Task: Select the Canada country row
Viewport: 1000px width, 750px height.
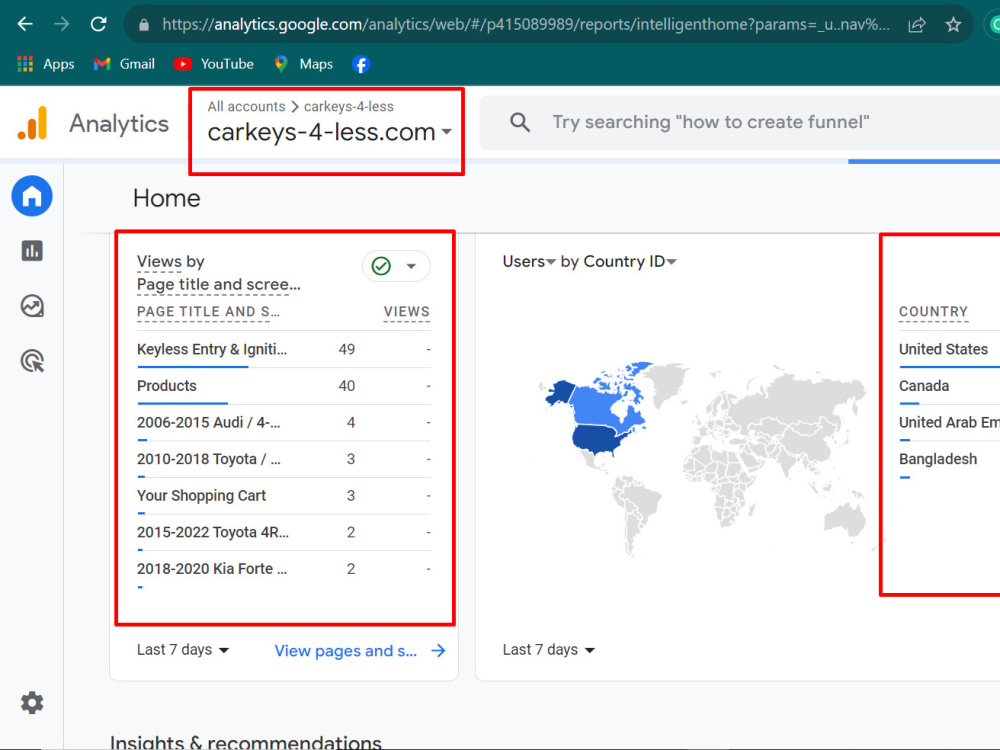Action: (x=950, y=386)
